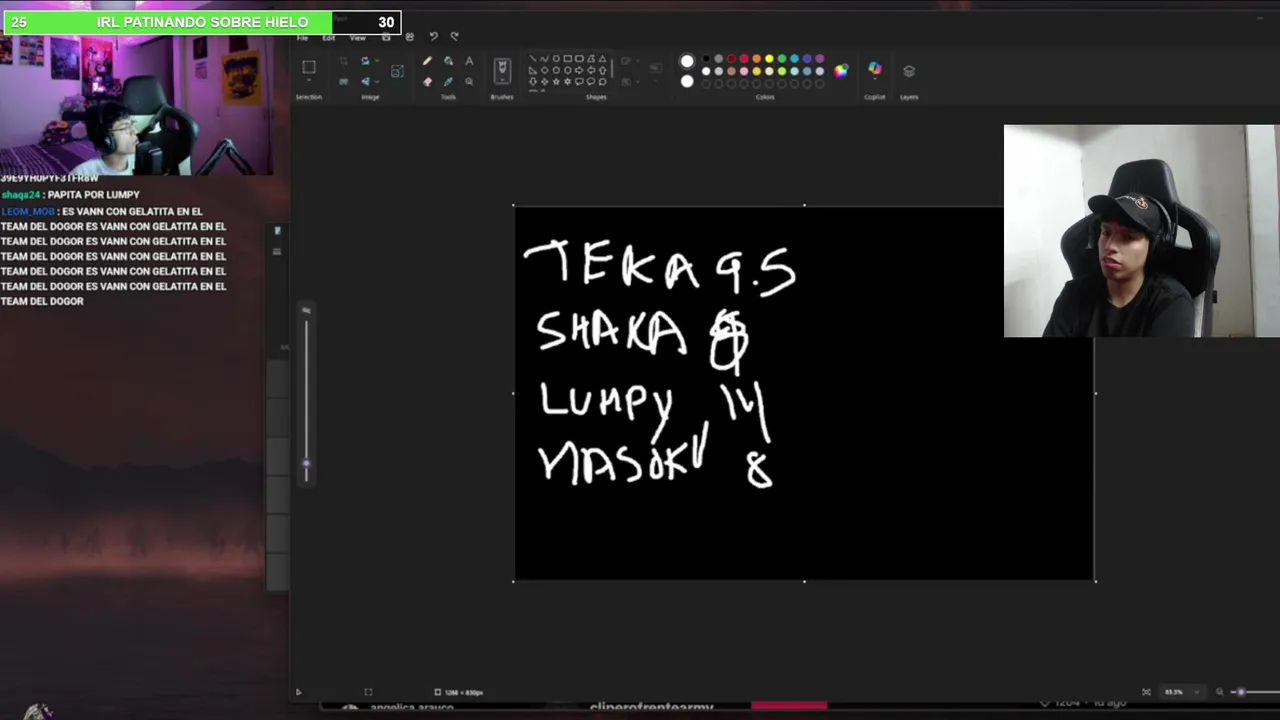Select the Color 2 background circle
The image size is (1280, 720).
click(x=687, y=81)
